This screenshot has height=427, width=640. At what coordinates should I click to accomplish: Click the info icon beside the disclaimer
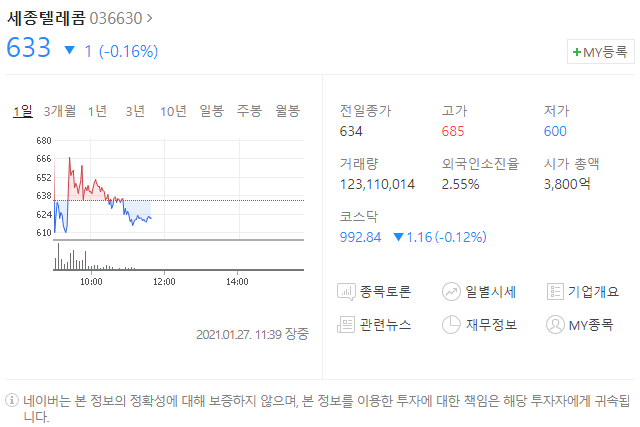click(12, 400)
